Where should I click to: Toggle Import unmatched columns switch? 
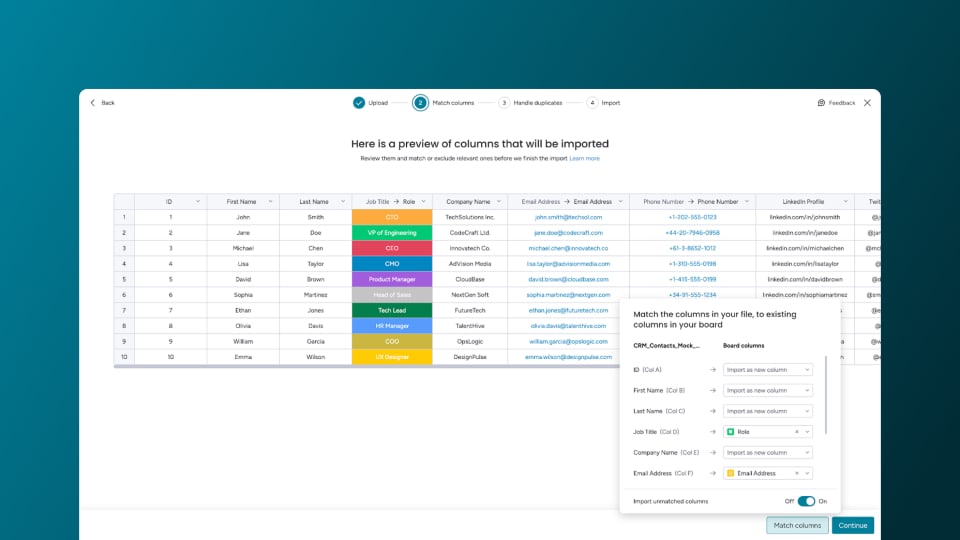806,501
